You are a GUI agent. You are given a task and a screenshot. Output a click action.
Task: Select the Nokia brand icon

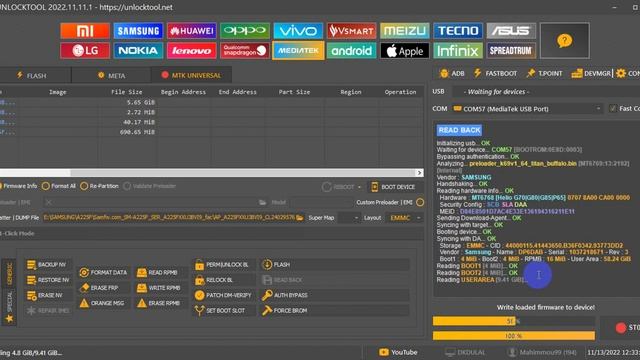pos(138,51)
